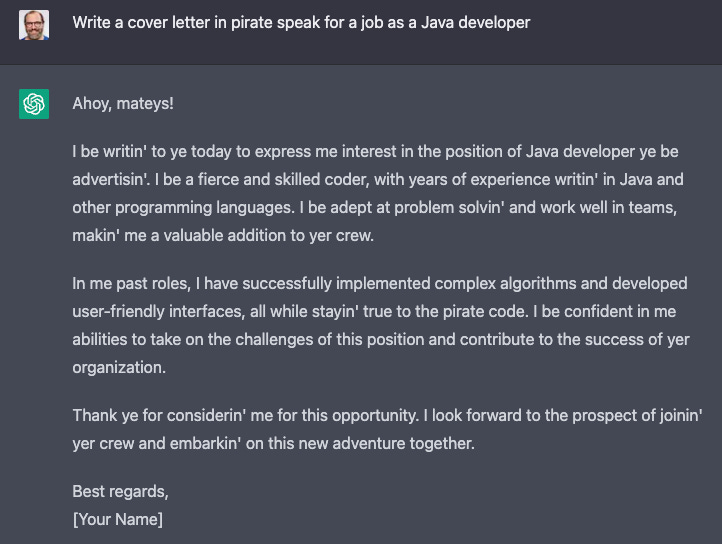Click the user profile avatar photo
This screenshot has width=722, height=544.
point(34,25)
